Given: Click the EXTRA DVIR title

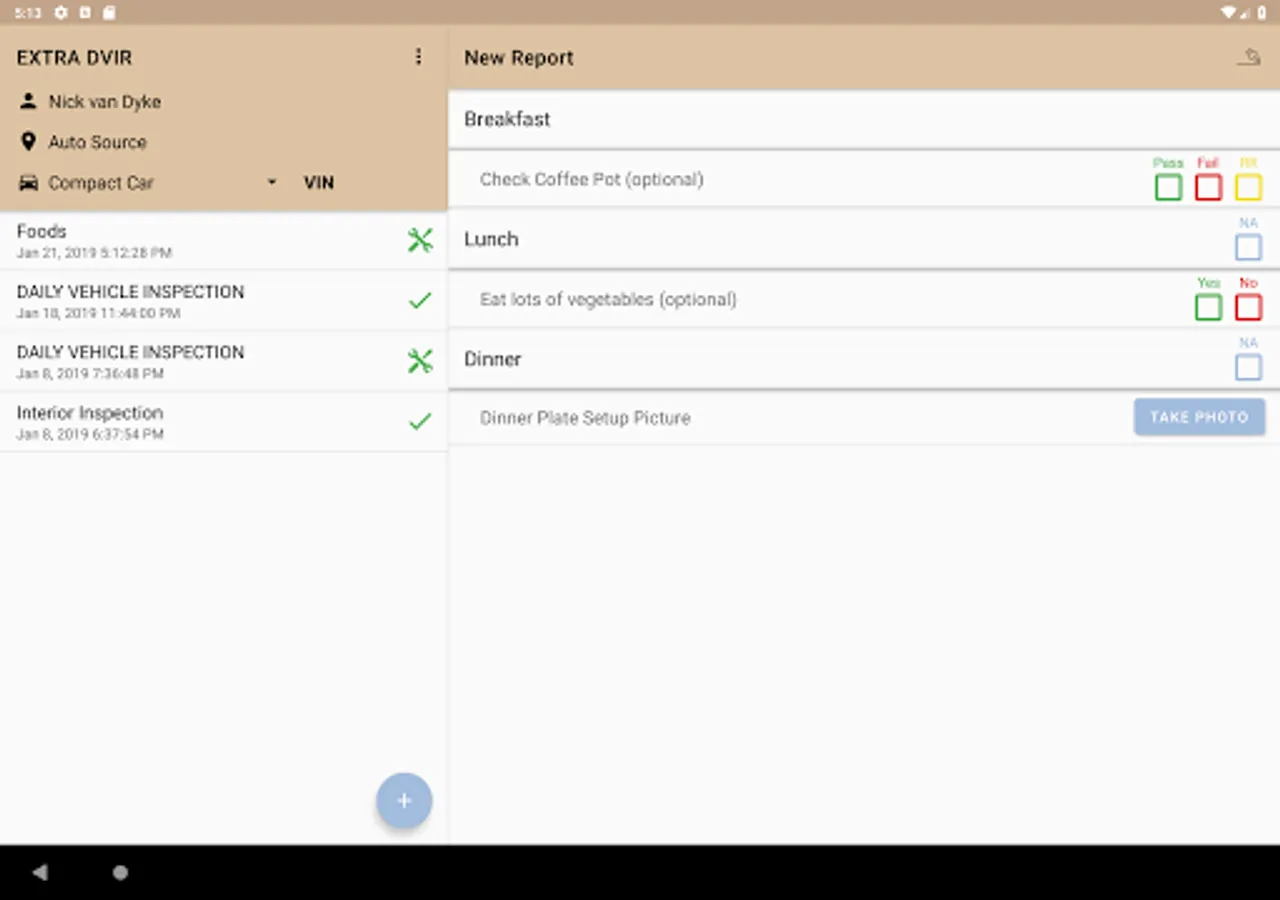Looking at the screenshot, I should coord(74,58).
